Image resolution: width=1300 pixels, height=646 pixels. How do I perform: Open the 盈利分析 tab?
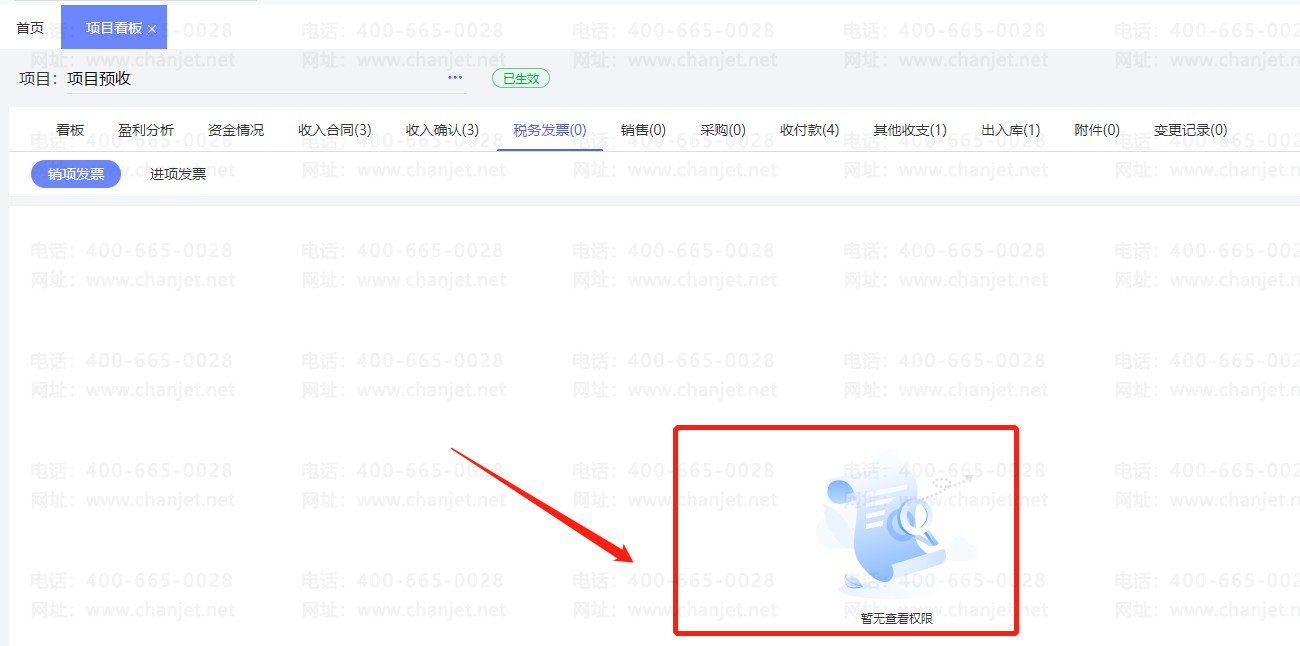[x=146, y=130]
